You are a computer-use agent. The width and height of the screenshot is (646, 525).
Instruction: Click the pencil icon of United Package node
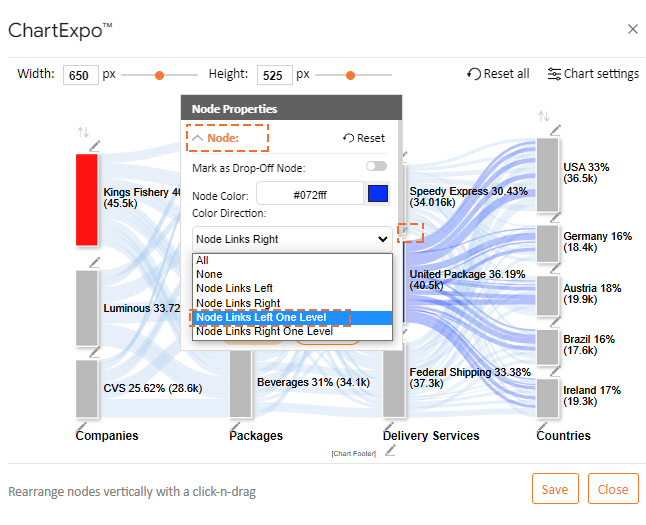pyautogui.click(x=405, y=230)
